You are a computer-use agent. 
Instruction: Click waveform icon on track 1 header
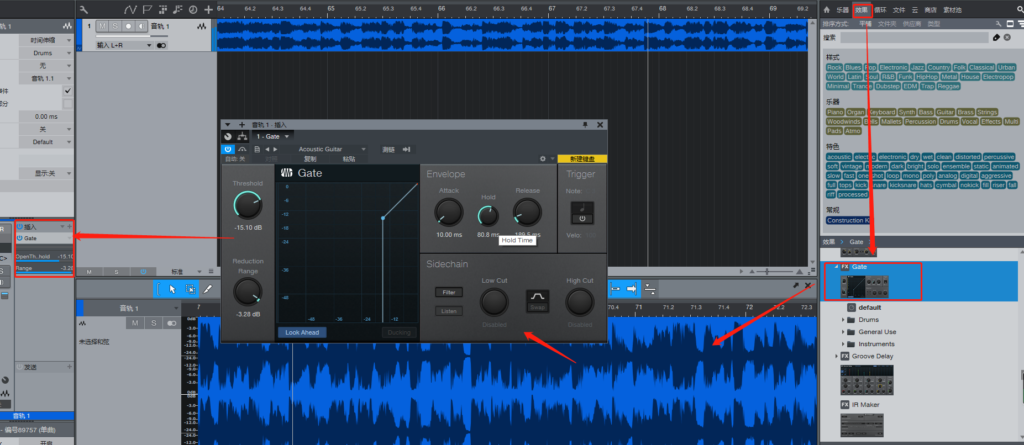(x=204, y=25)
